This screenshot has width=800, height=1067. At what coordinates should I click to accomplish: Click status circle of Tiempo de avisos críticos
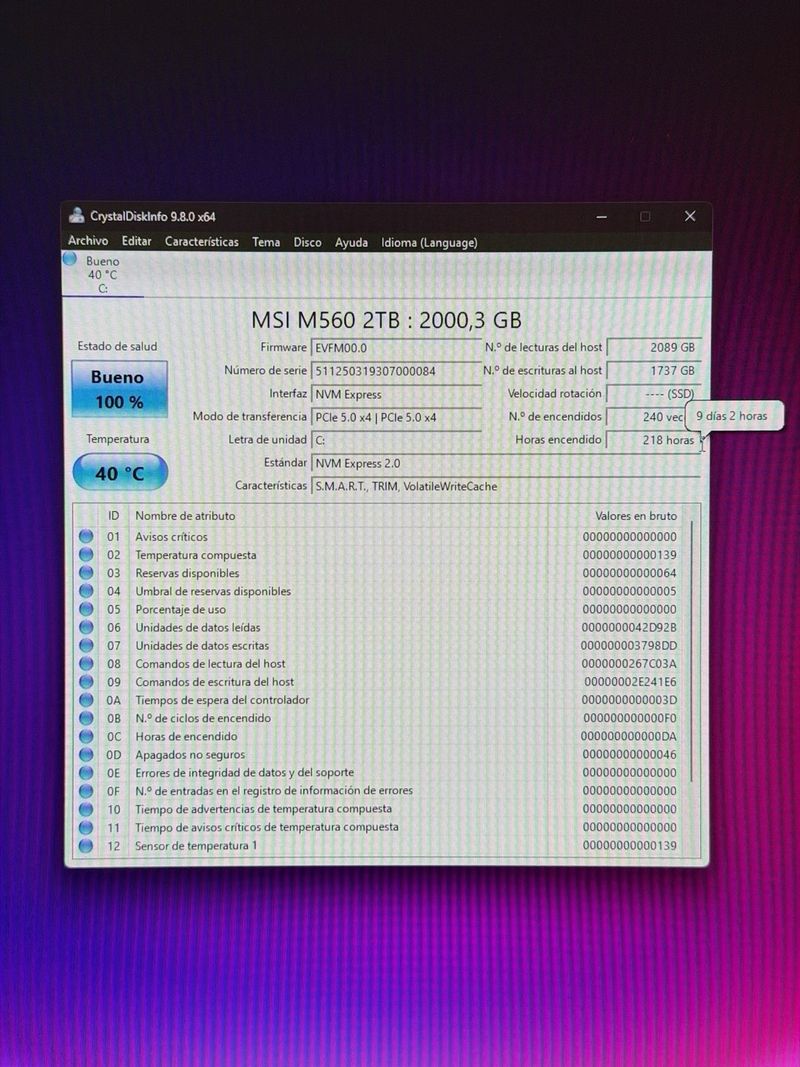point(86,827)
